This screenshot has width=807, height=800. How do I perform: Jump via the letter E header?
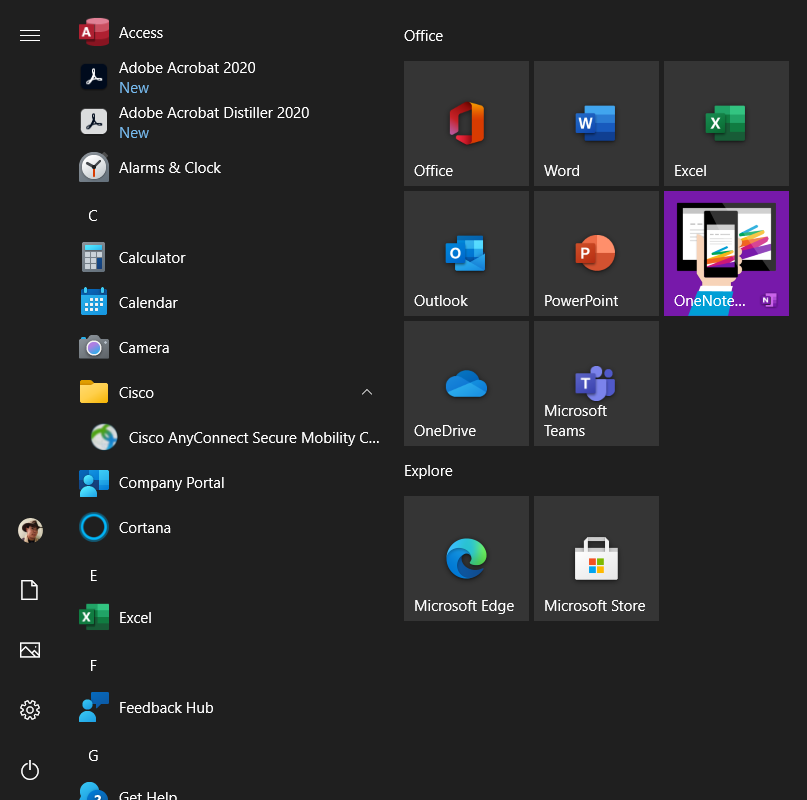pyautogui.click(x=93, y=576)
